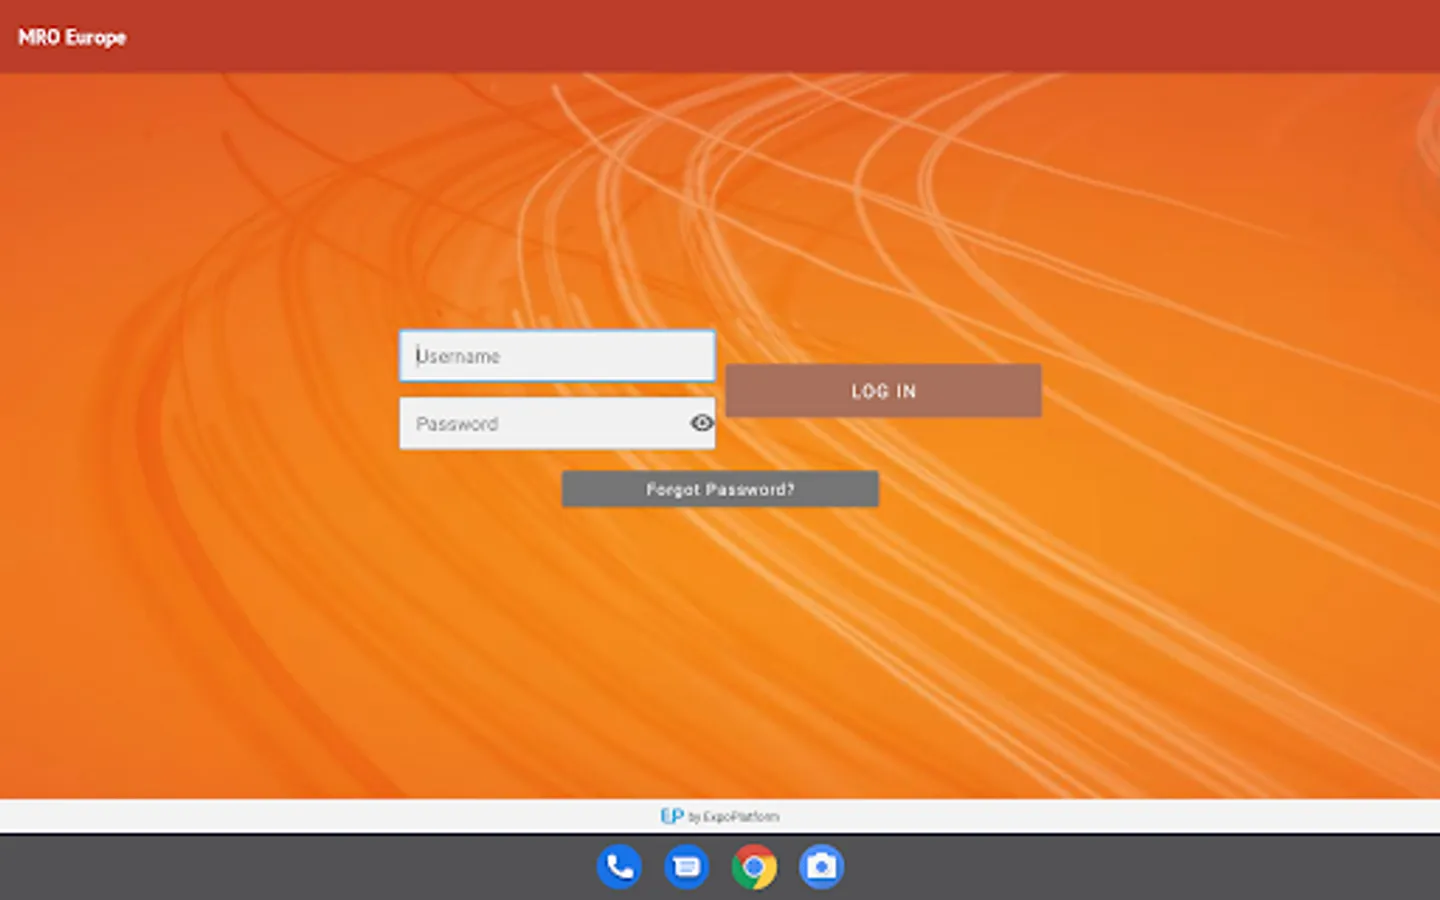Image resolution: width=1440 pixels, height=900 pixels.
Task: Click the Username input field
Action: pos(557,356)
